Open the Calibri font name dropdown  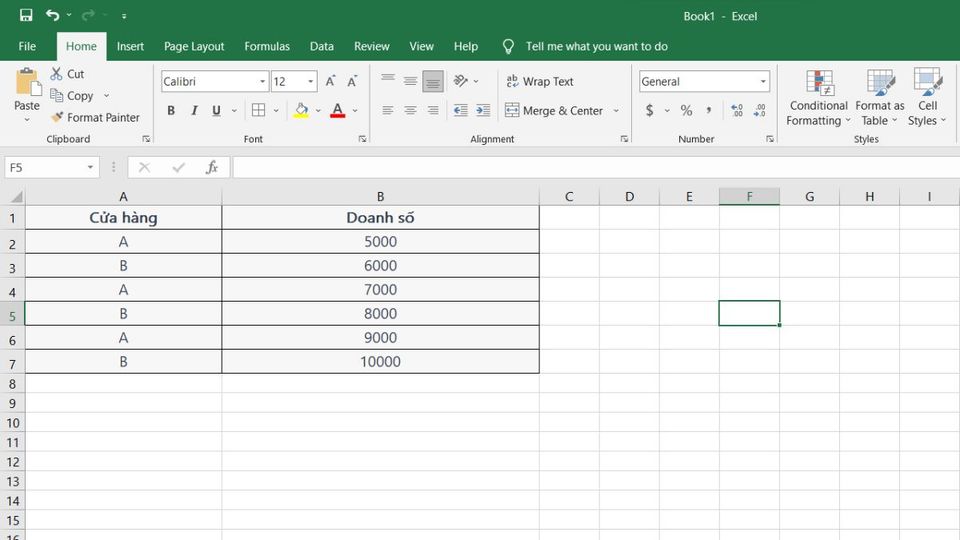coord(262,81)
